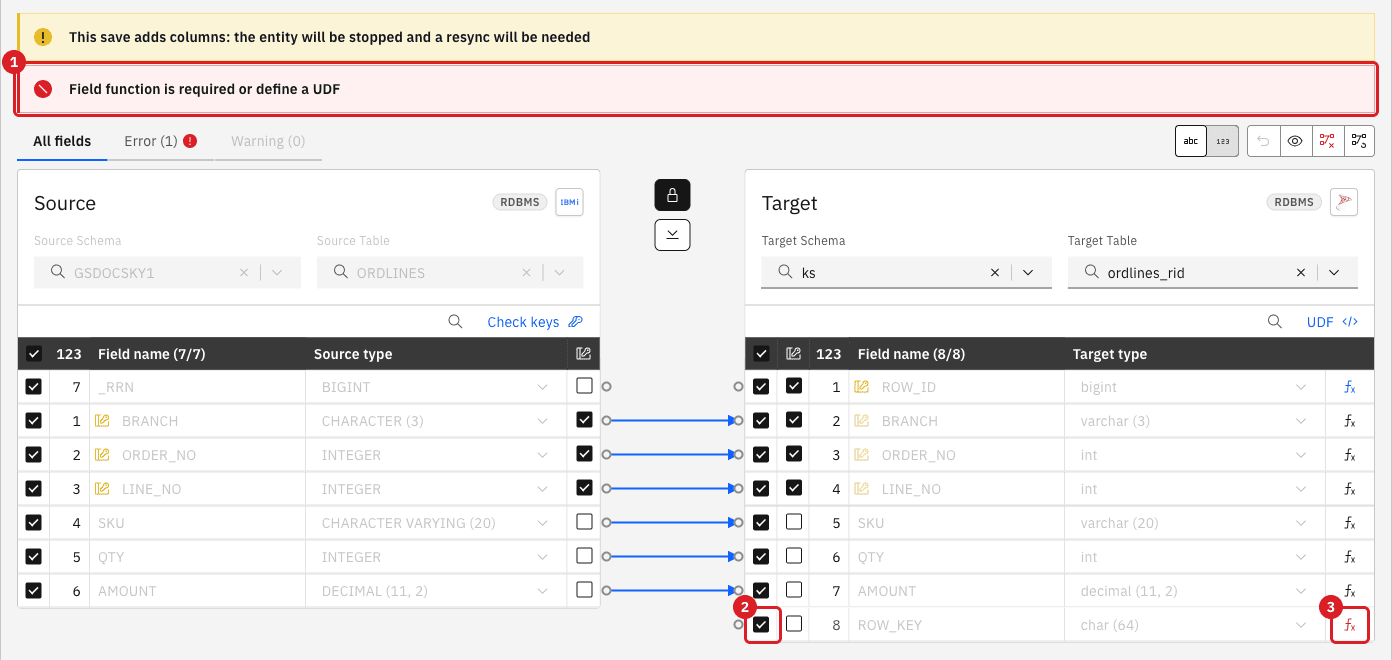Open function editor for target SKU field

(x=1349, y=523)
